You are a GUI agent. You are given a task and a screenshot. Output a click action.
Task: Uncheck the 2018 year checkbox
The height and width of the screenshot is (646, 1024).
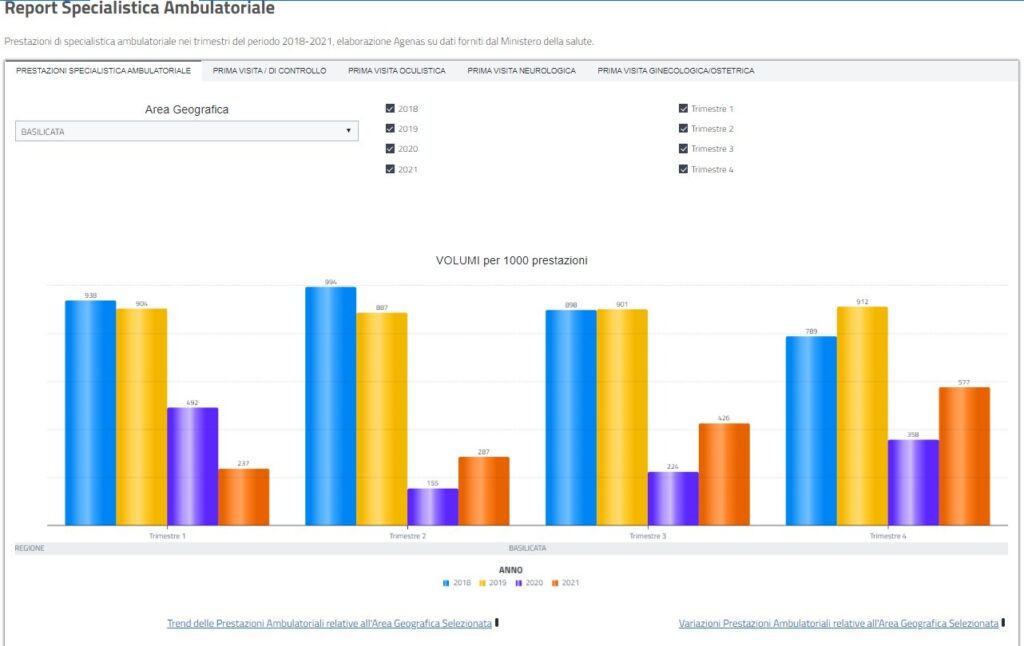[390, 108]
